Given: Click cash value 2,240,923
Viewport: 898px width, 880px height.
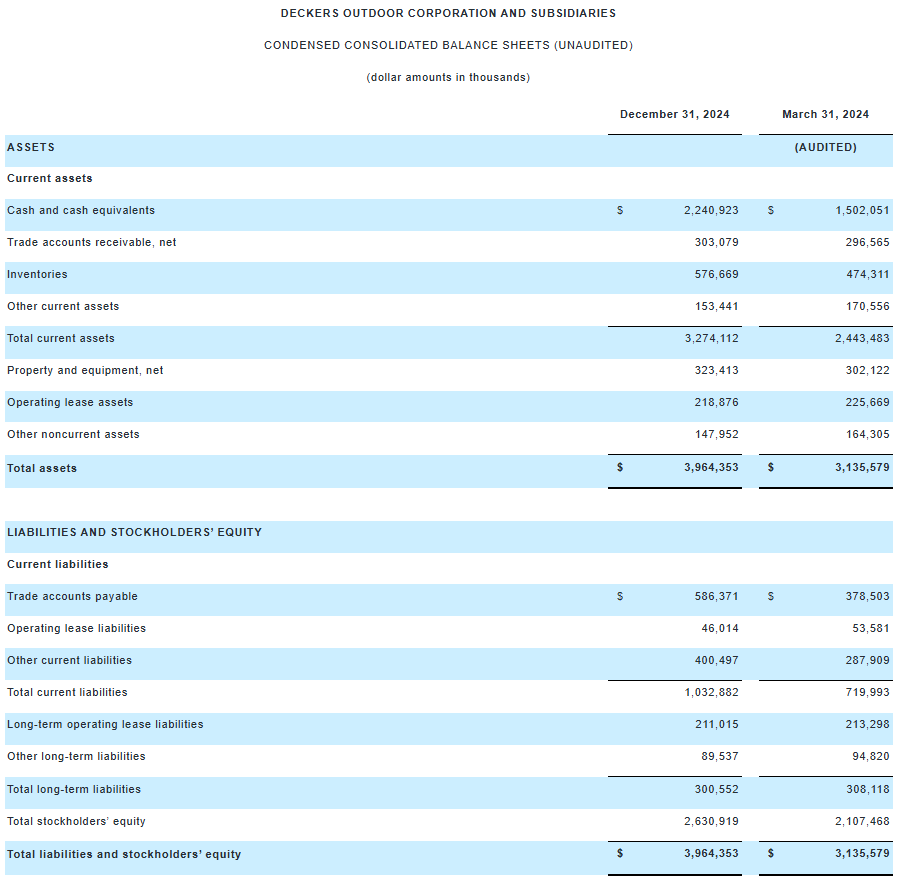Looking at the screenshot, I should tap(711, 210).
